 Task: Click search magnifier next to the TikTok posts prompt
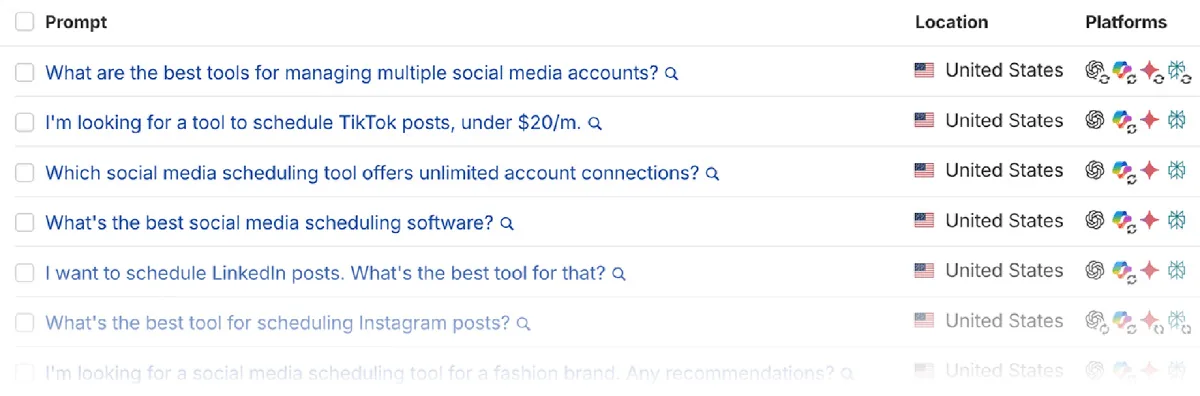pos(594,123)
